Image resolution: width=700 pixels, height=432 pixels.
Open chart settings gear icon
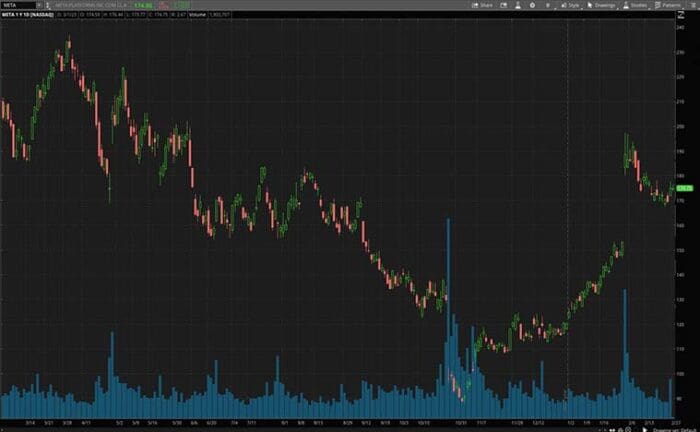[x=532, y=5]
